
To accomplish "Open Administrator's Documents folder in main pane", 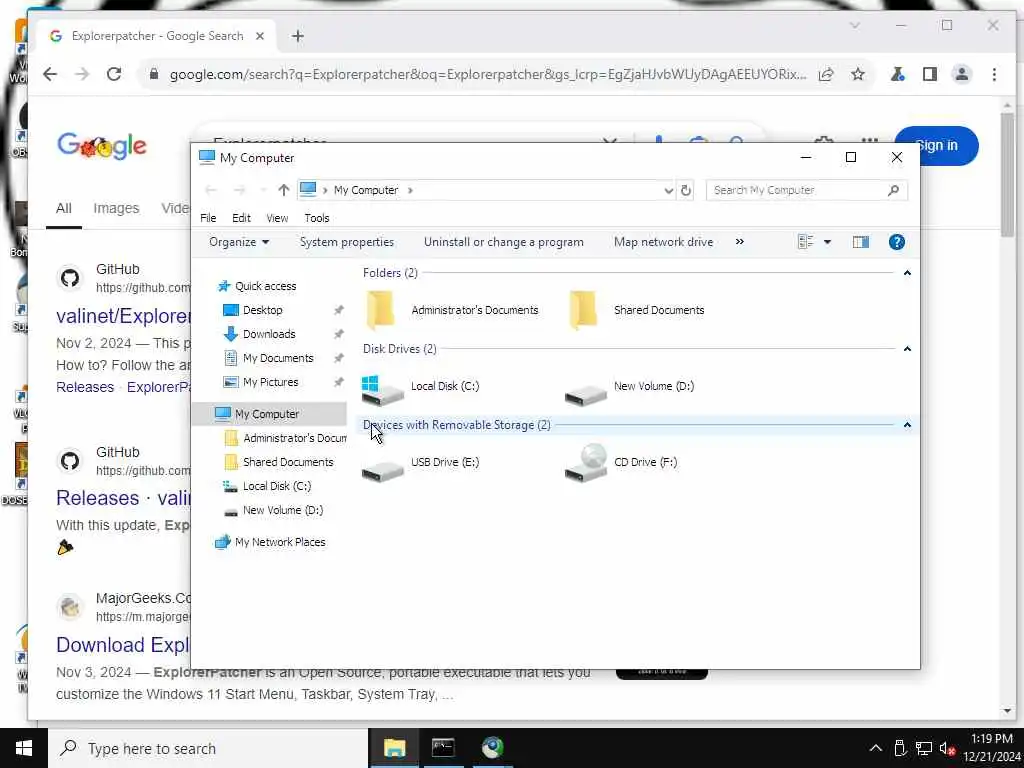I will click(379, 310).
